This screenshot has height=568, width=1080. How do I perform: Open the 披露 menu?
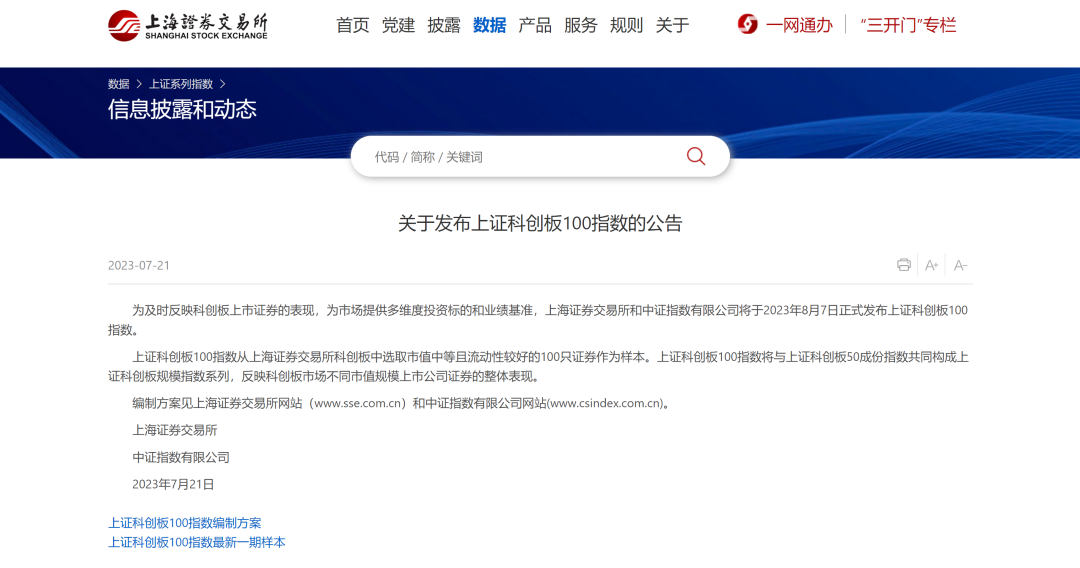444,25
